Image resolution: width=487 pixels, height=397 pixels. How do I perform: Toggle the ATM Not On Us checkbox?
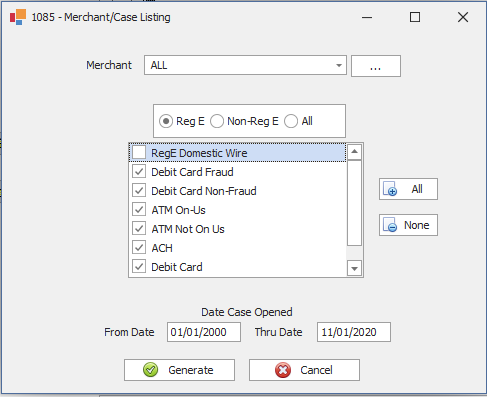click(x=139, y=229)
